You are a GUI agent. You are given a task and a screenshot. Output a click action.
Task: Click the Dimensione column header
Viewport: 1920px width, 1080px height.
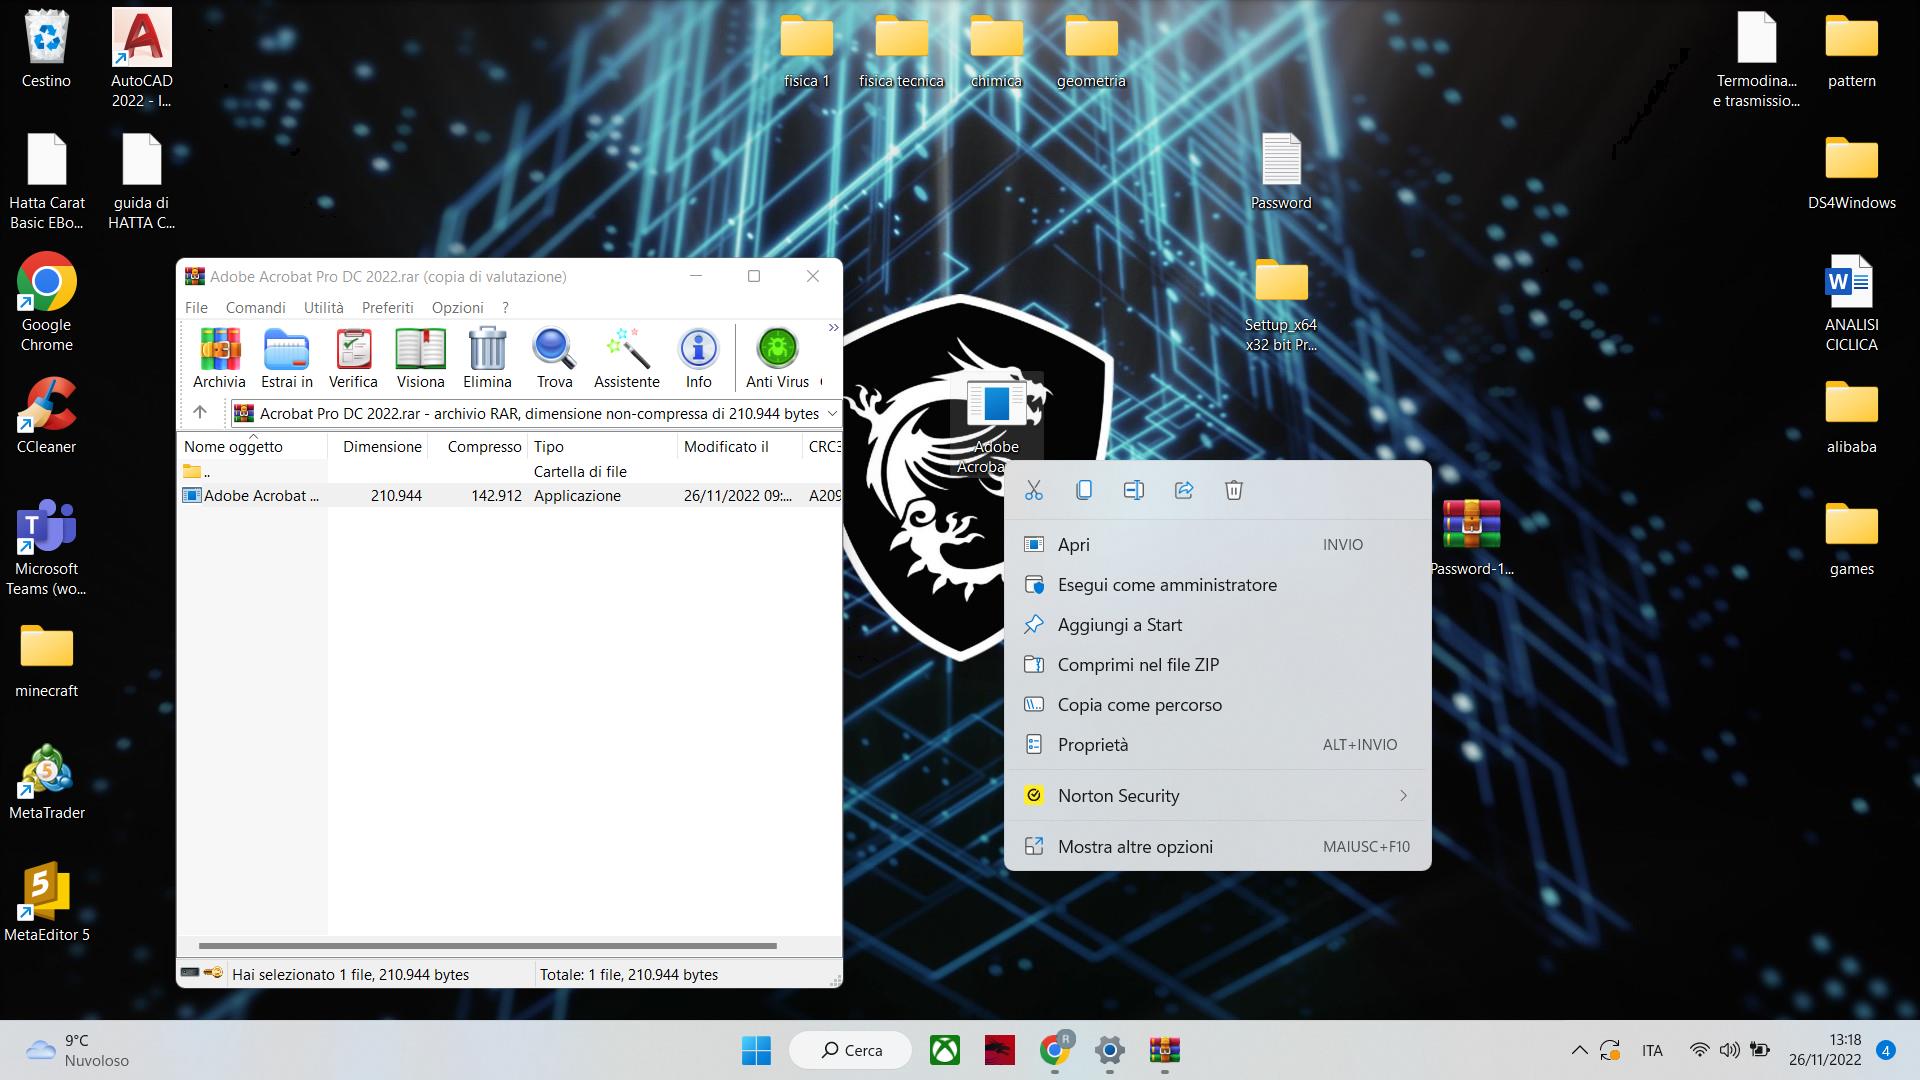382,447
